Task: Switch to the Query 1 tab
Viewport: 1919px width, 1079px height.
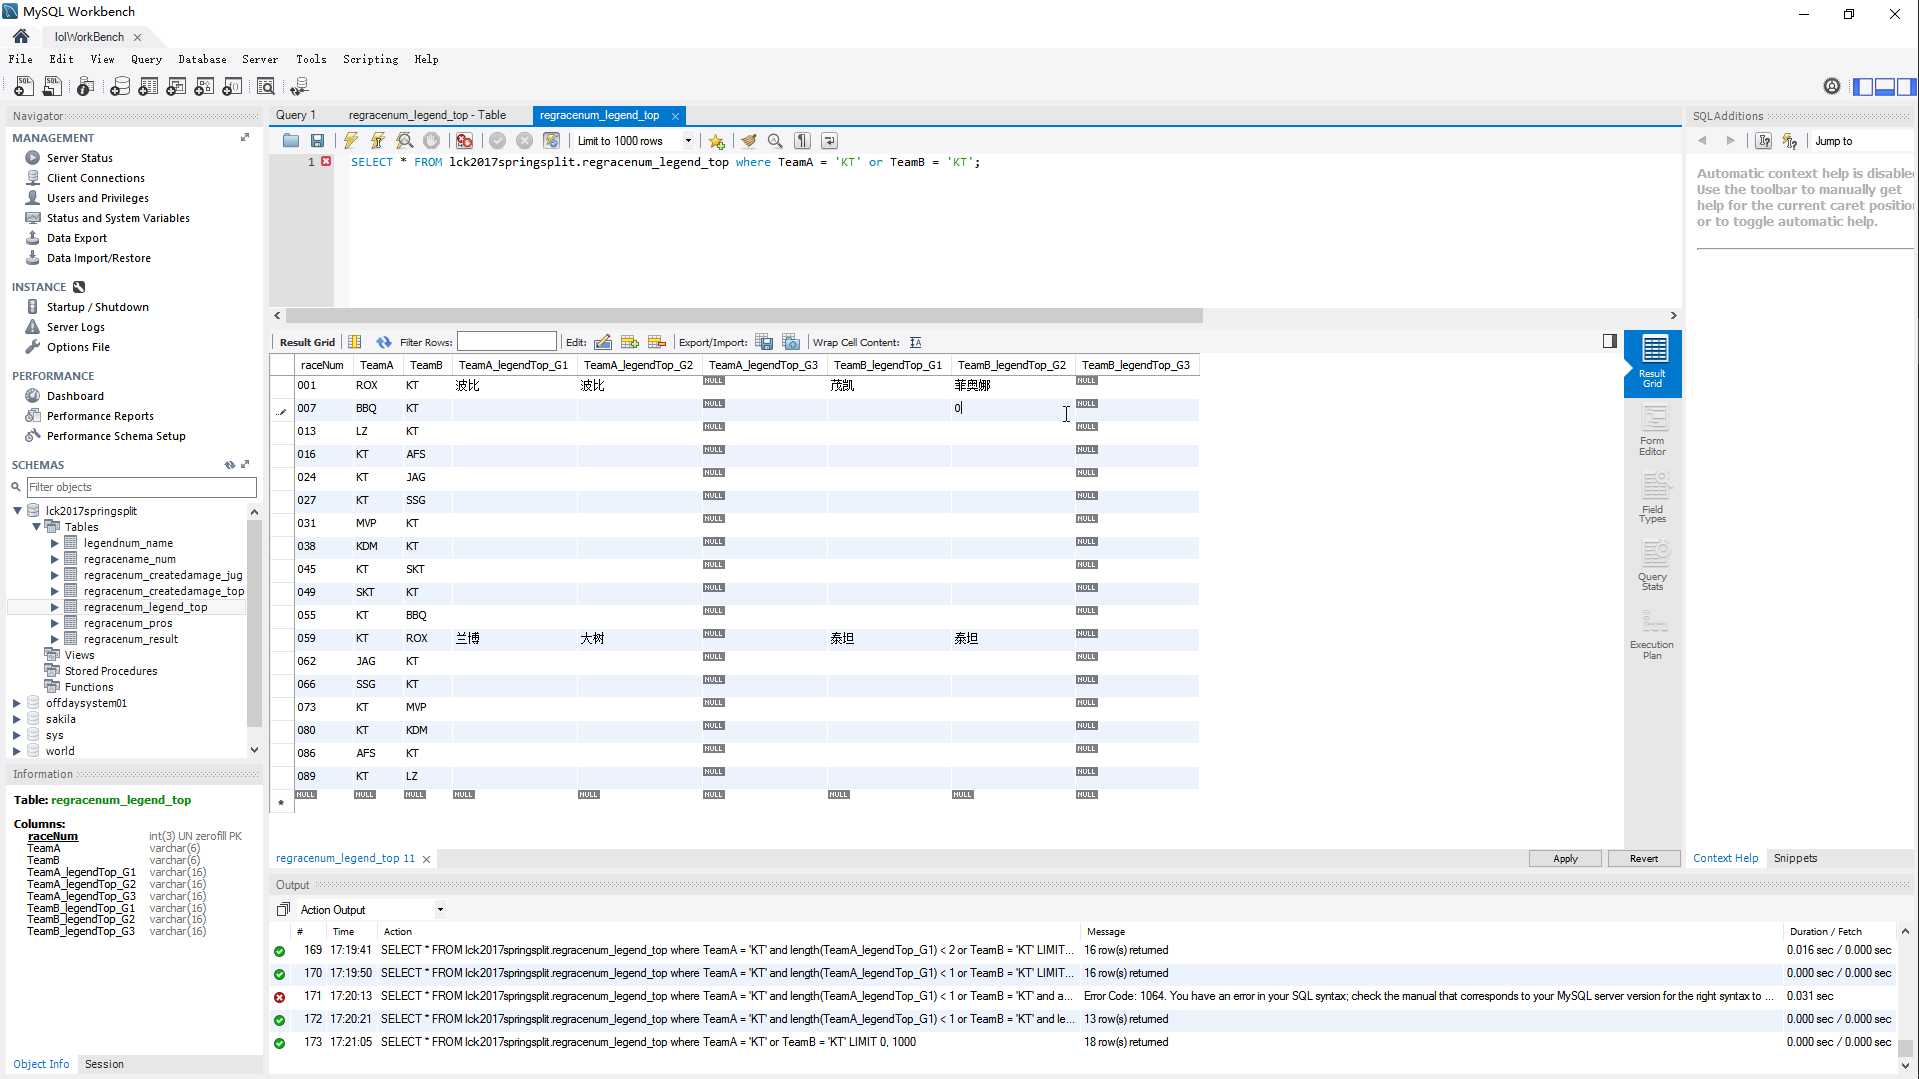Action: pyautogui.click(x=295, y=115)
